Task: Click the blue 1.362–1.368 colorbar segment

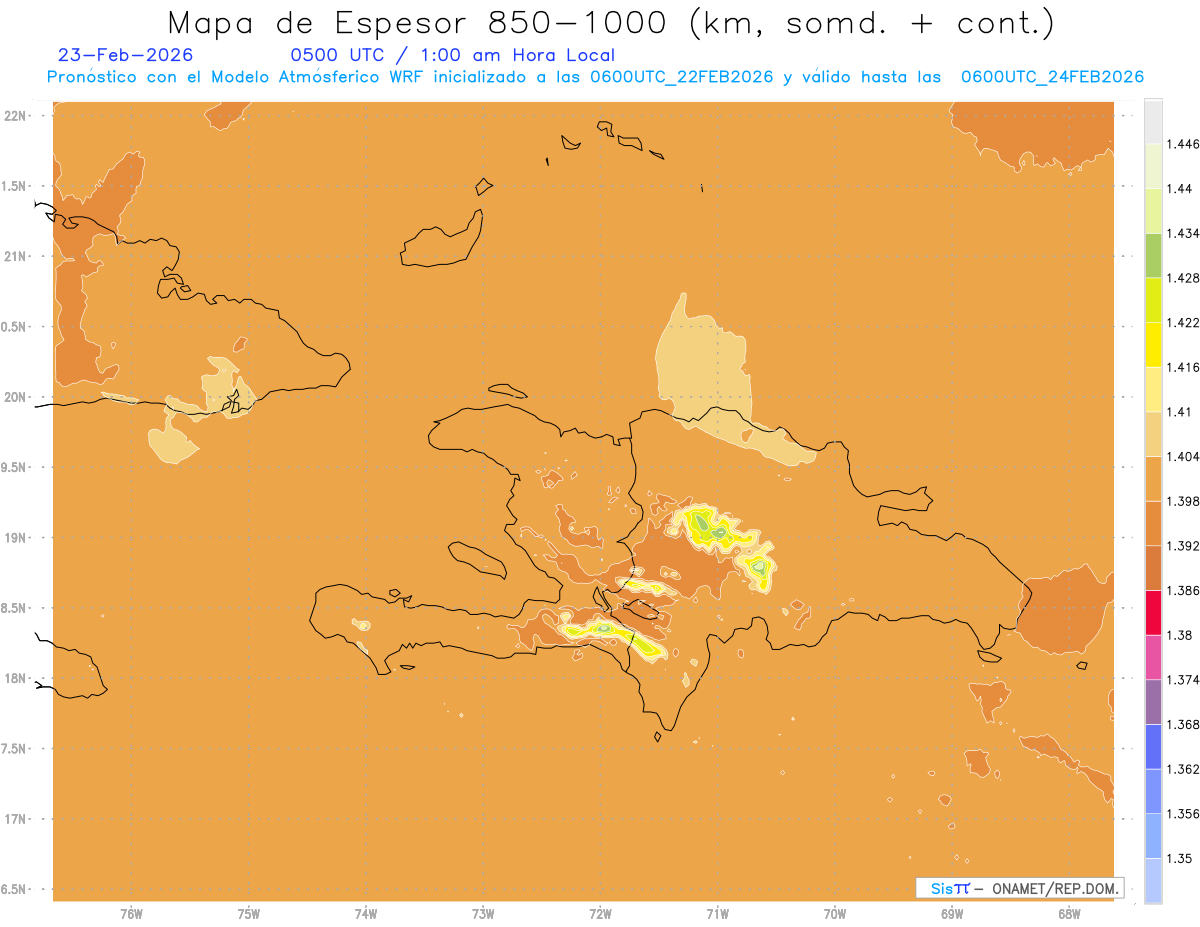Action: [1153, 747]
